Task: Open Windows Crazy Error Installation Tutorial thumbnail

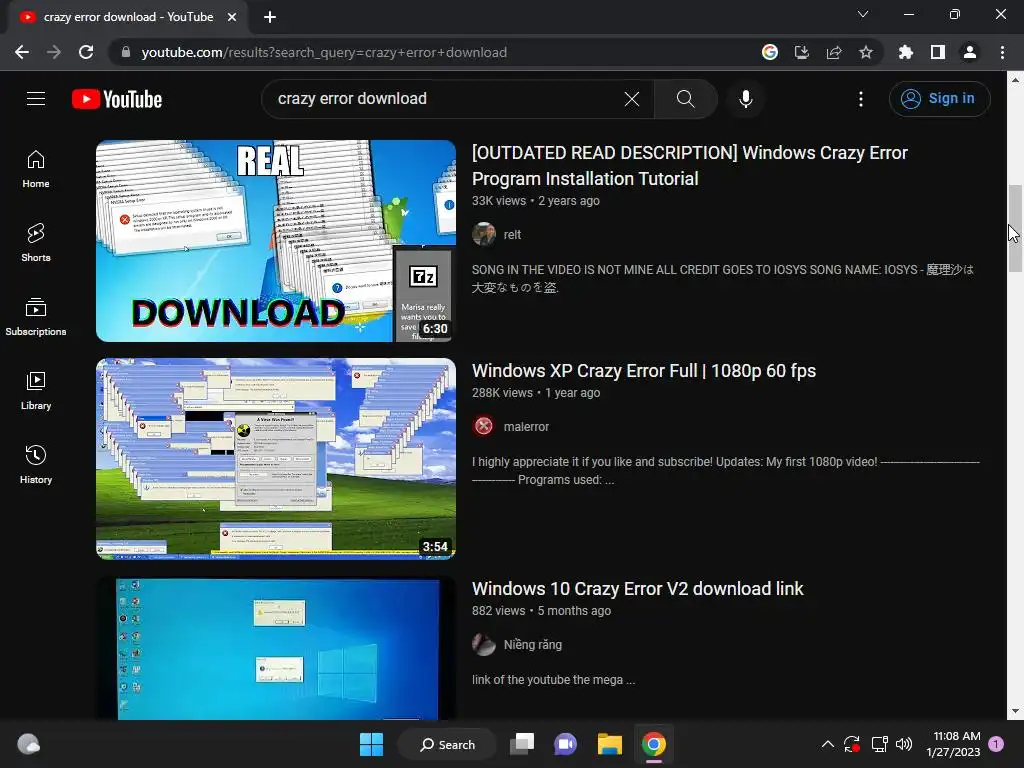Action: coord(276,240)
